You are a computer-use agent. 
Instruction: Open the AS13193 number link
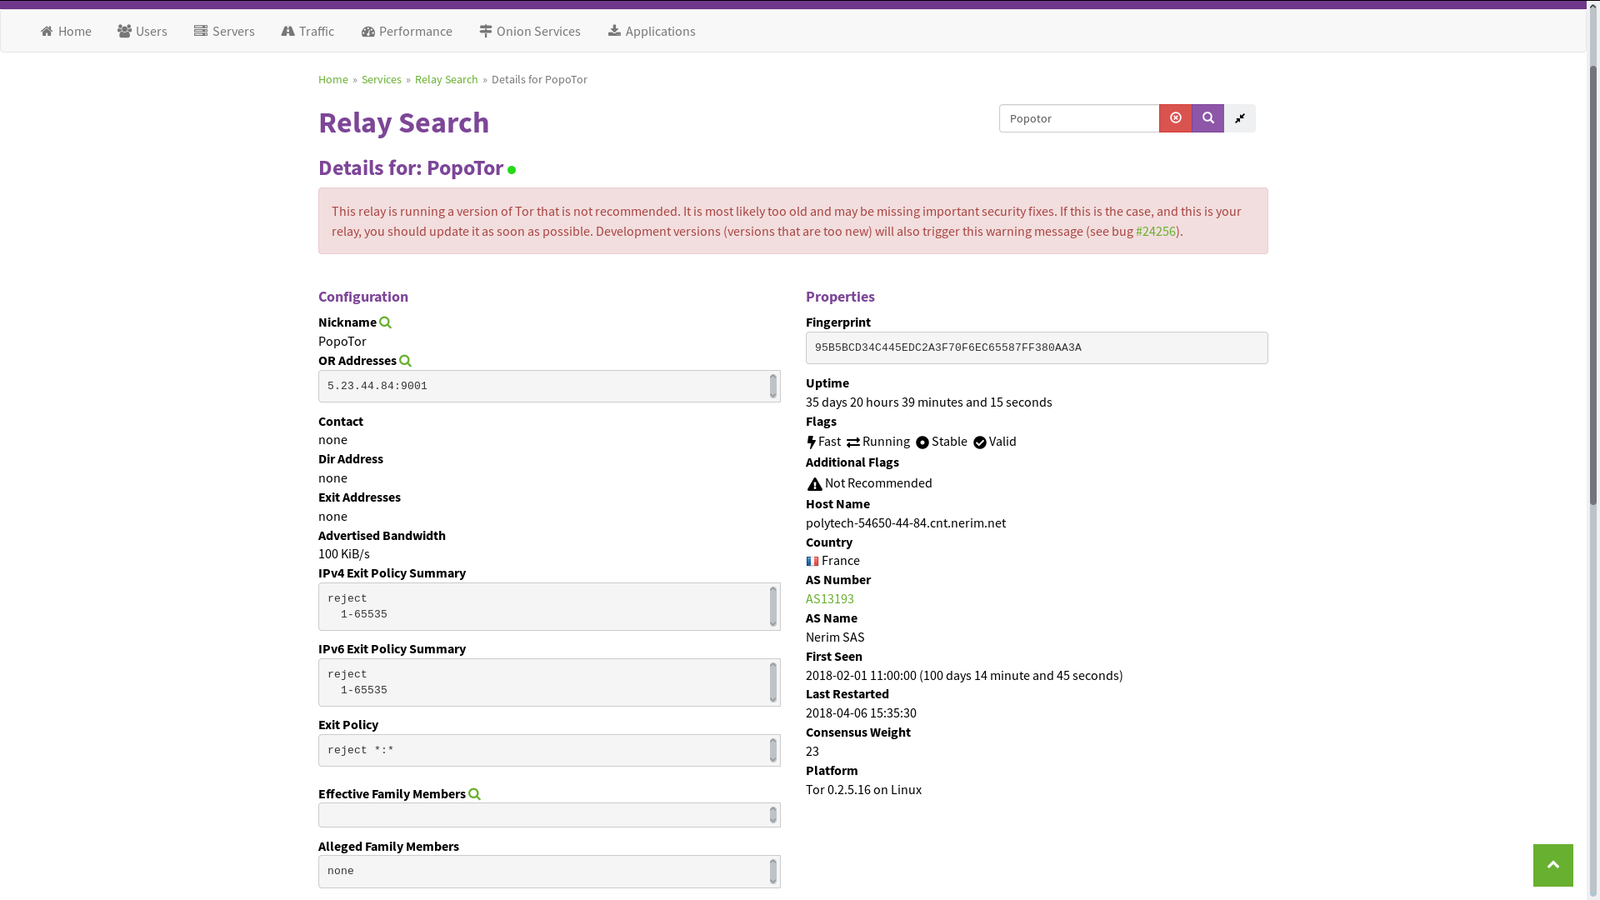[x=830, y=599]
